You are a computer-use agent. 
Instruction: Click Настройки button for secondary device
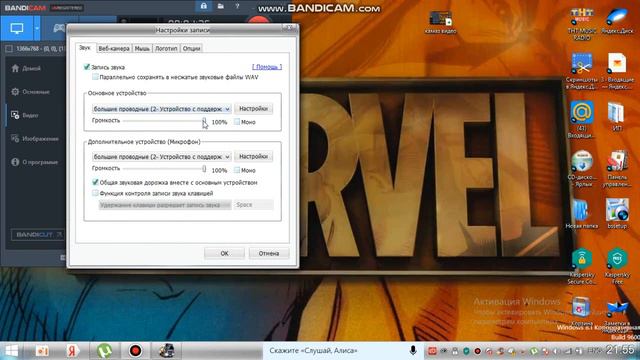coord(253,156)
